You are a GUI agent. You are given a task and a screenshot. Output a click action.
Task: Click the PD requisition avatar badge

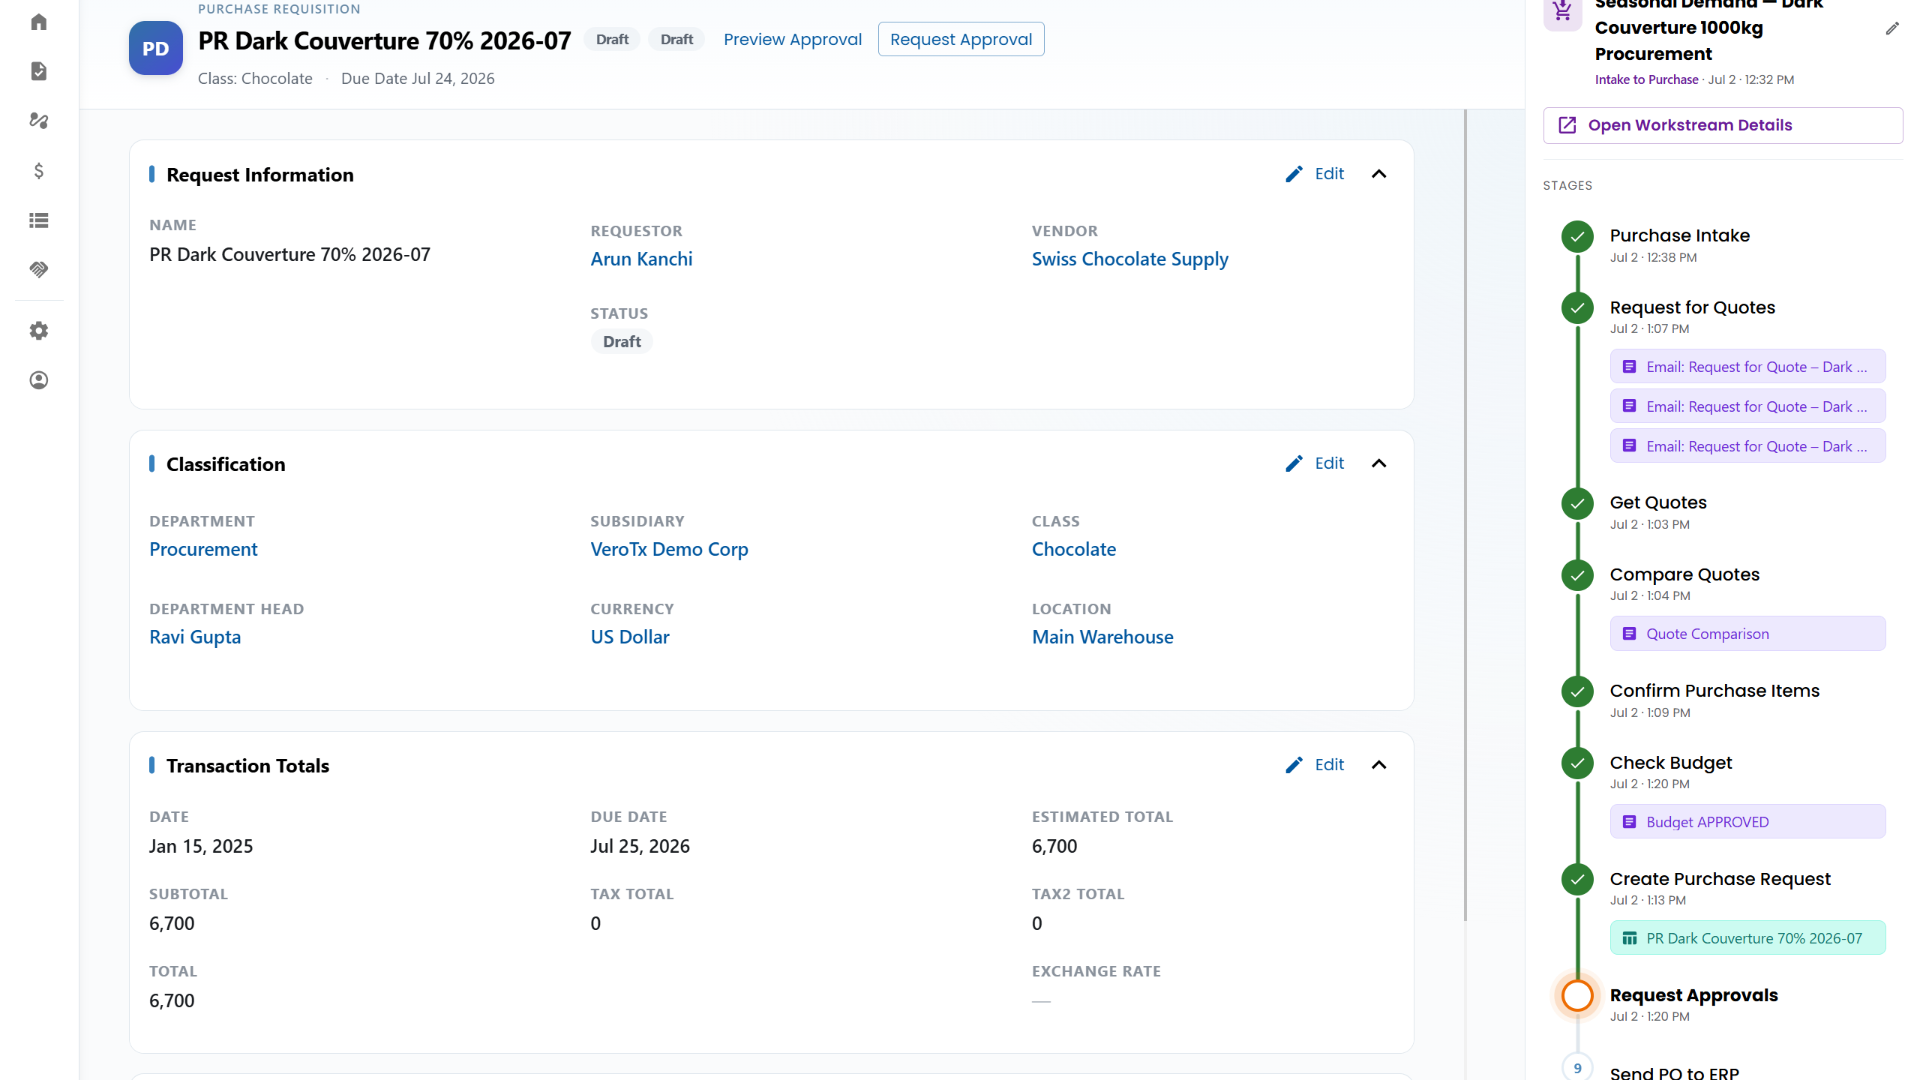click(x=156, y=48)
